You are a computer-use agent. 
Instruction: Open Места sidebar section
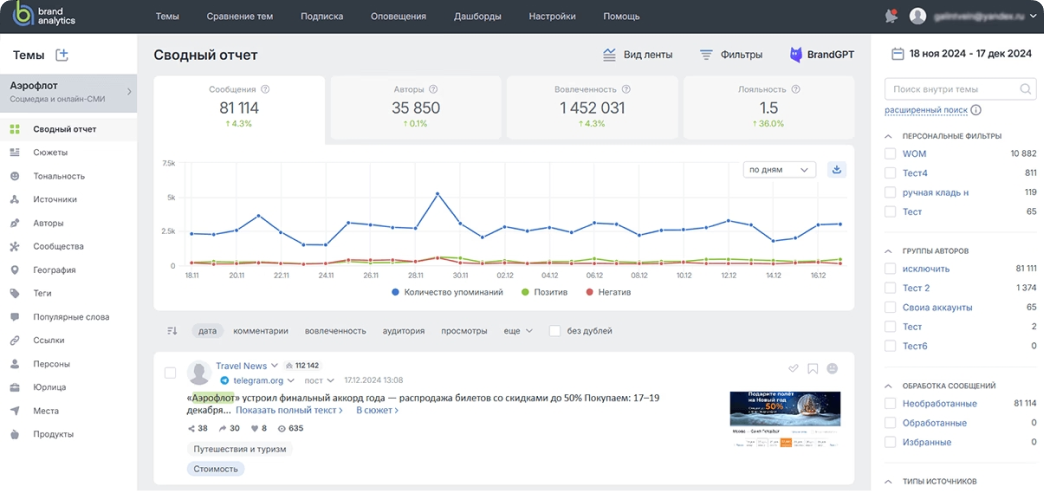click(46, 411)
